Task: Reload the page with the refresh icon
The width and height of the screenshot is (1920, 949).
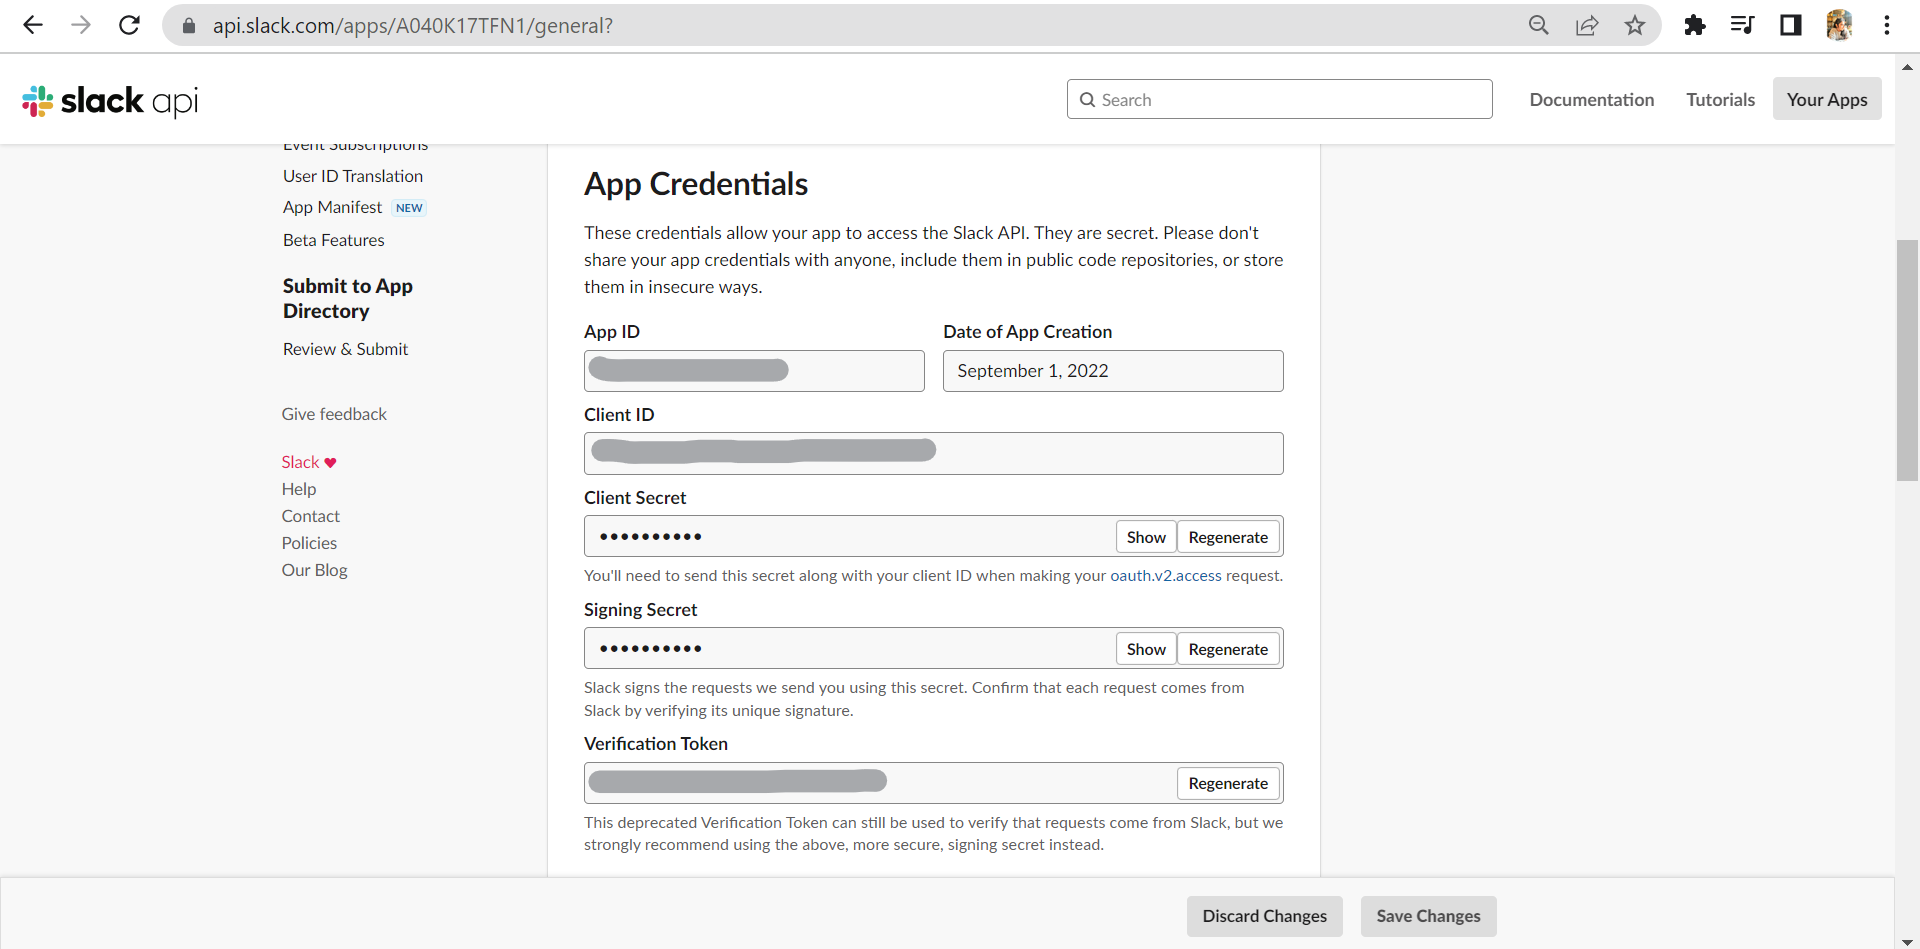Action: pos(129,25)
